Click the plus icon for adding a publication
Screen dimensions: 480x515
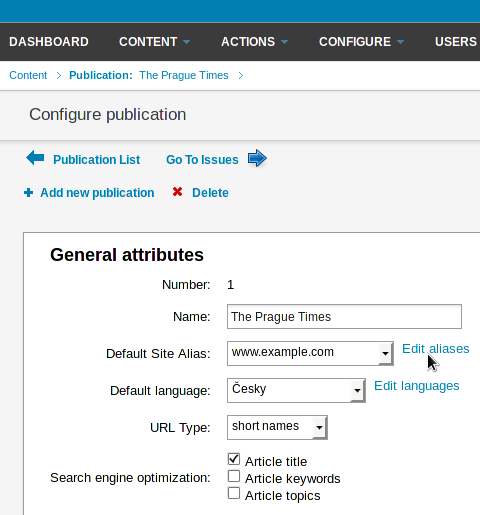(29, 193)
